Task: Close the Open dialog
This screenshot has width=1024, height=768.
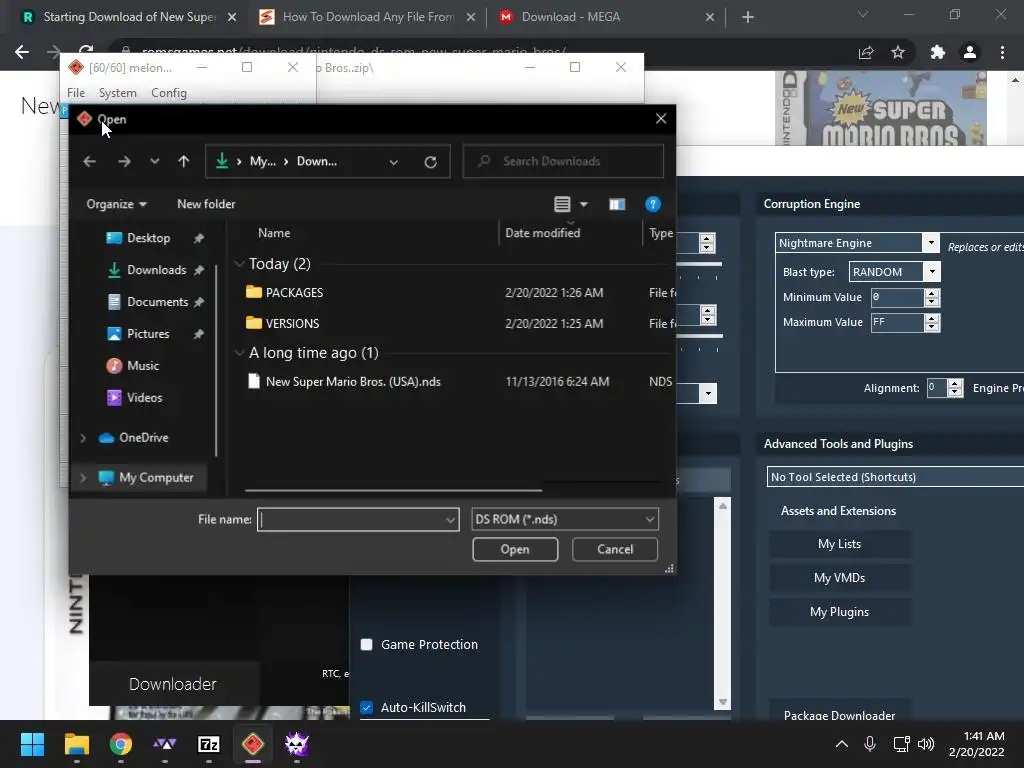Action: 661,118
